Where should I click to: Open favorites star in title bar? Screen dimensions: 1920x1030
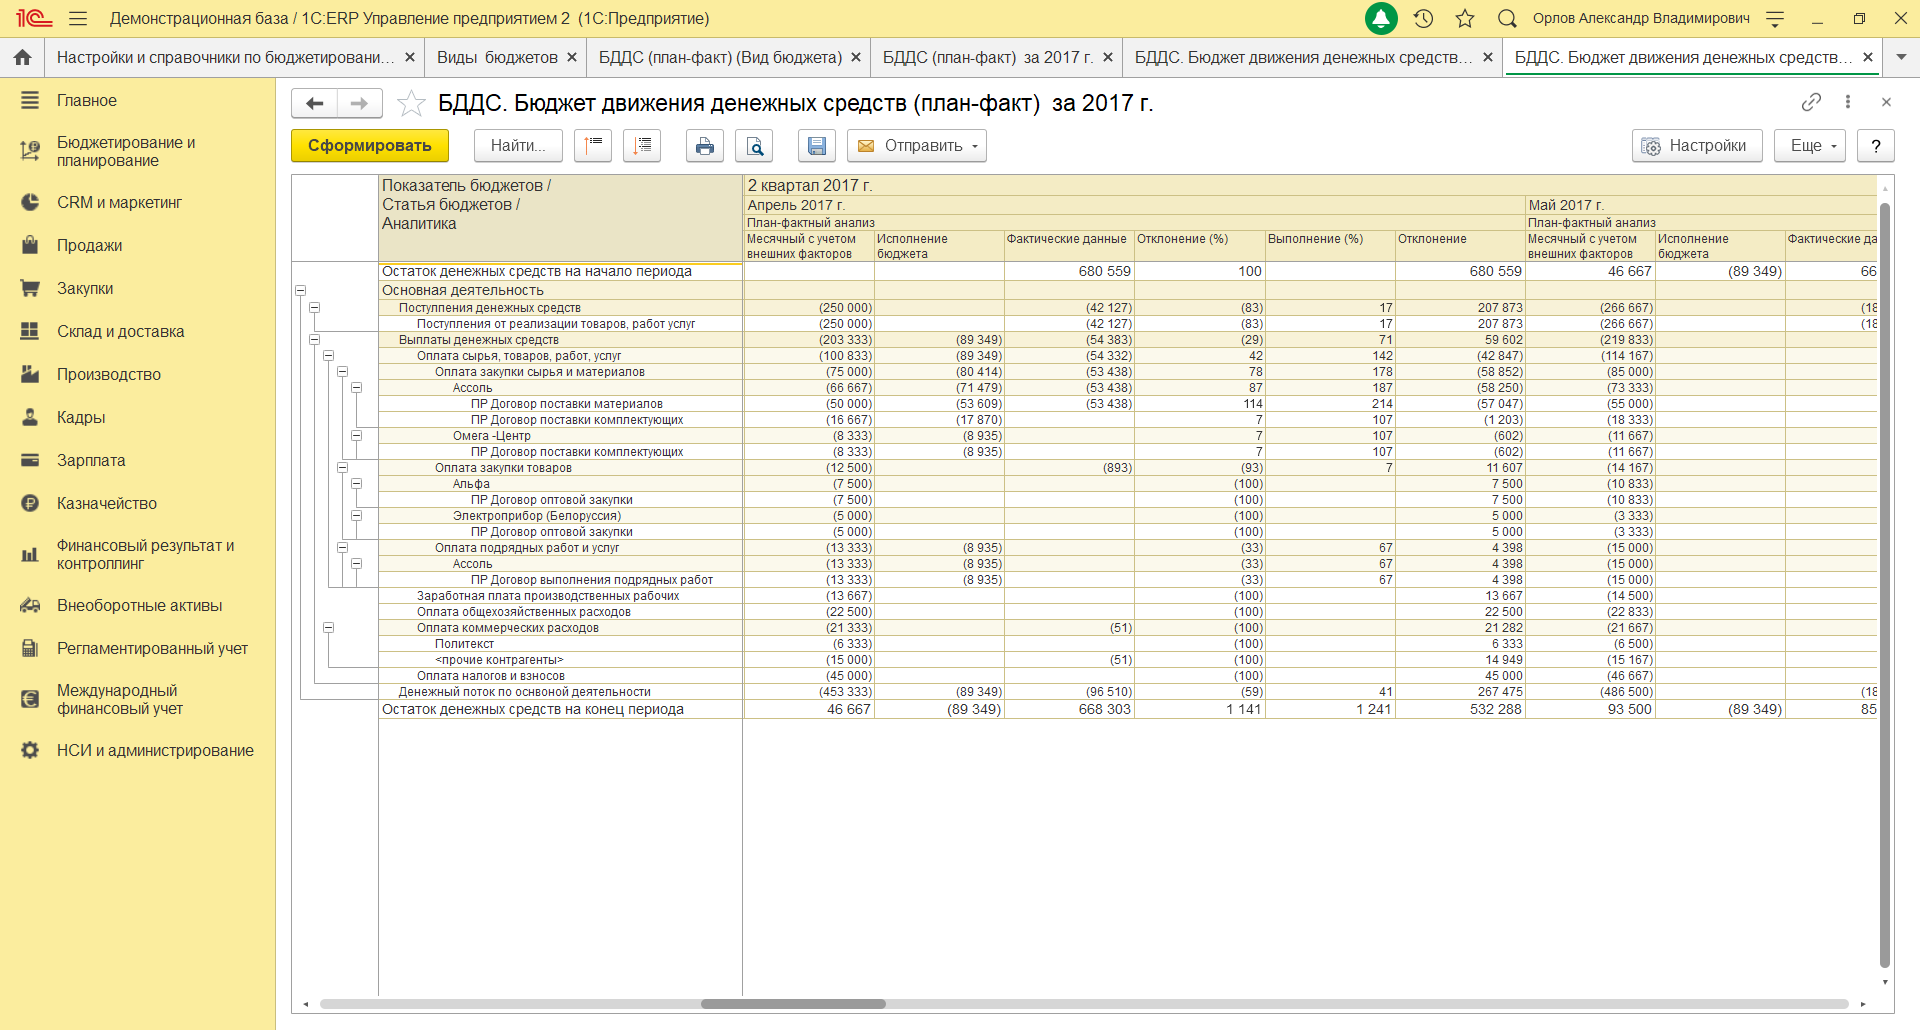pyautogui.click(x=1465, y=18)
